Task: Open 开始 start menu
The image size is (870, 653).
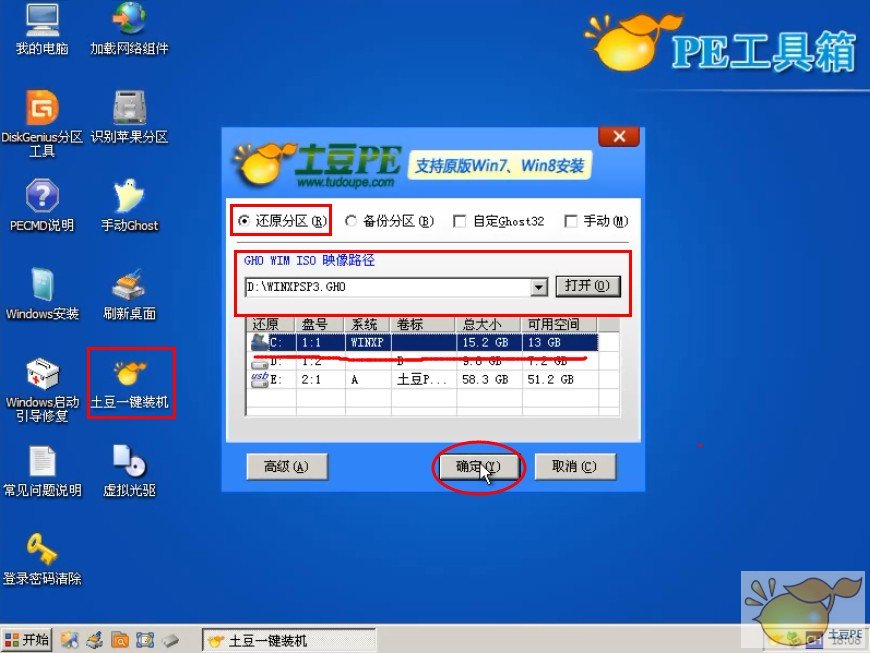Action: (x=27, y=638)
